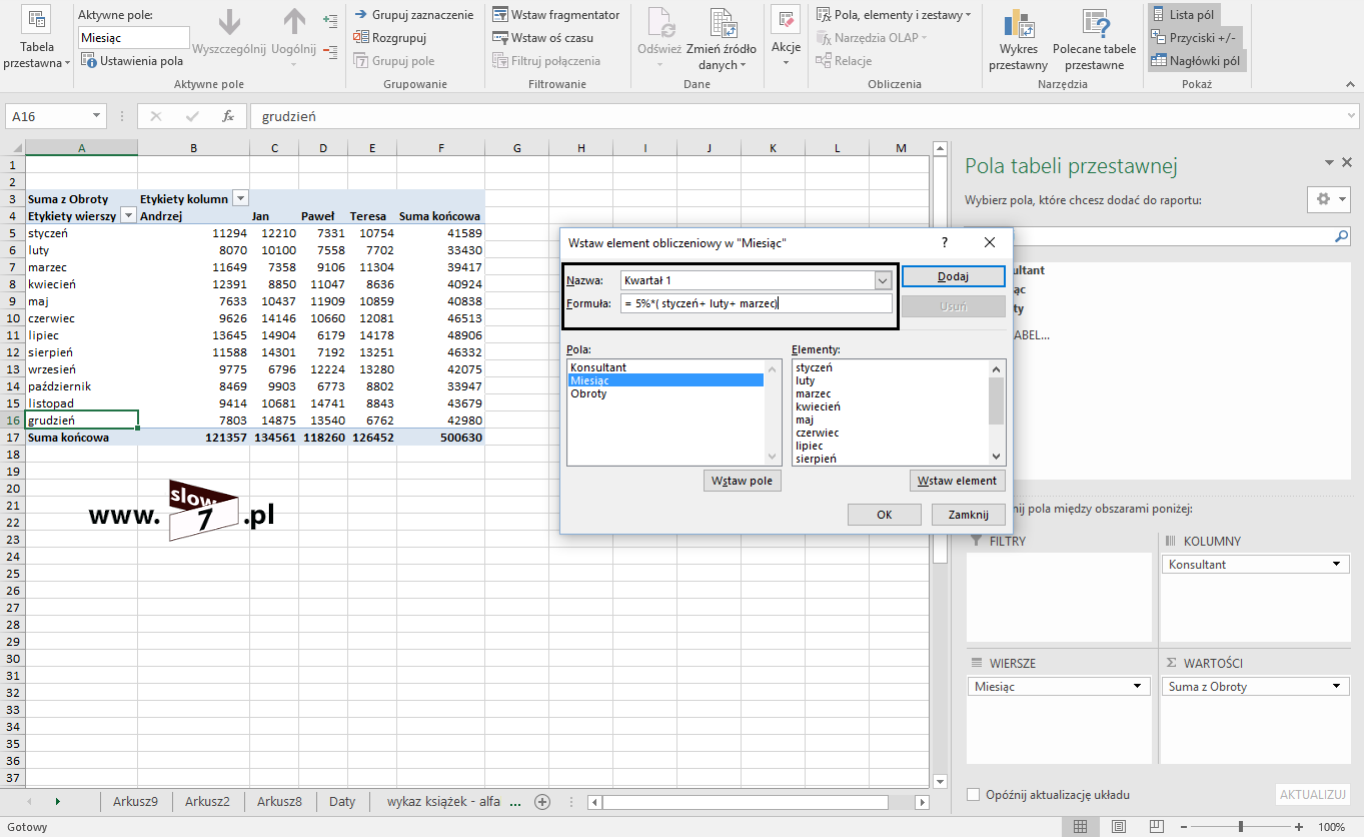Click Wstaw fragmentator
Viewport: 1364px width, 837px height.
[x=556, y=15]
